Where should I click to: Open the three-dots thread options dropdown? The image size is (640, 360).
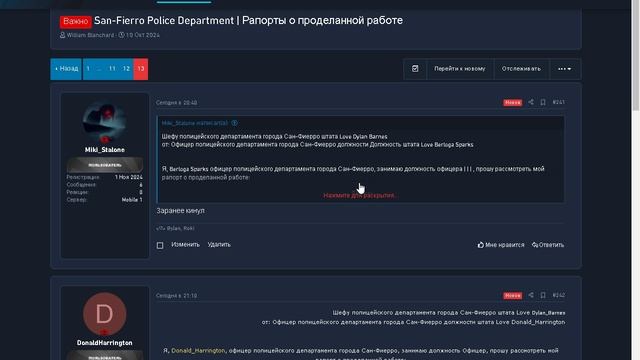[x=564, y=69]
